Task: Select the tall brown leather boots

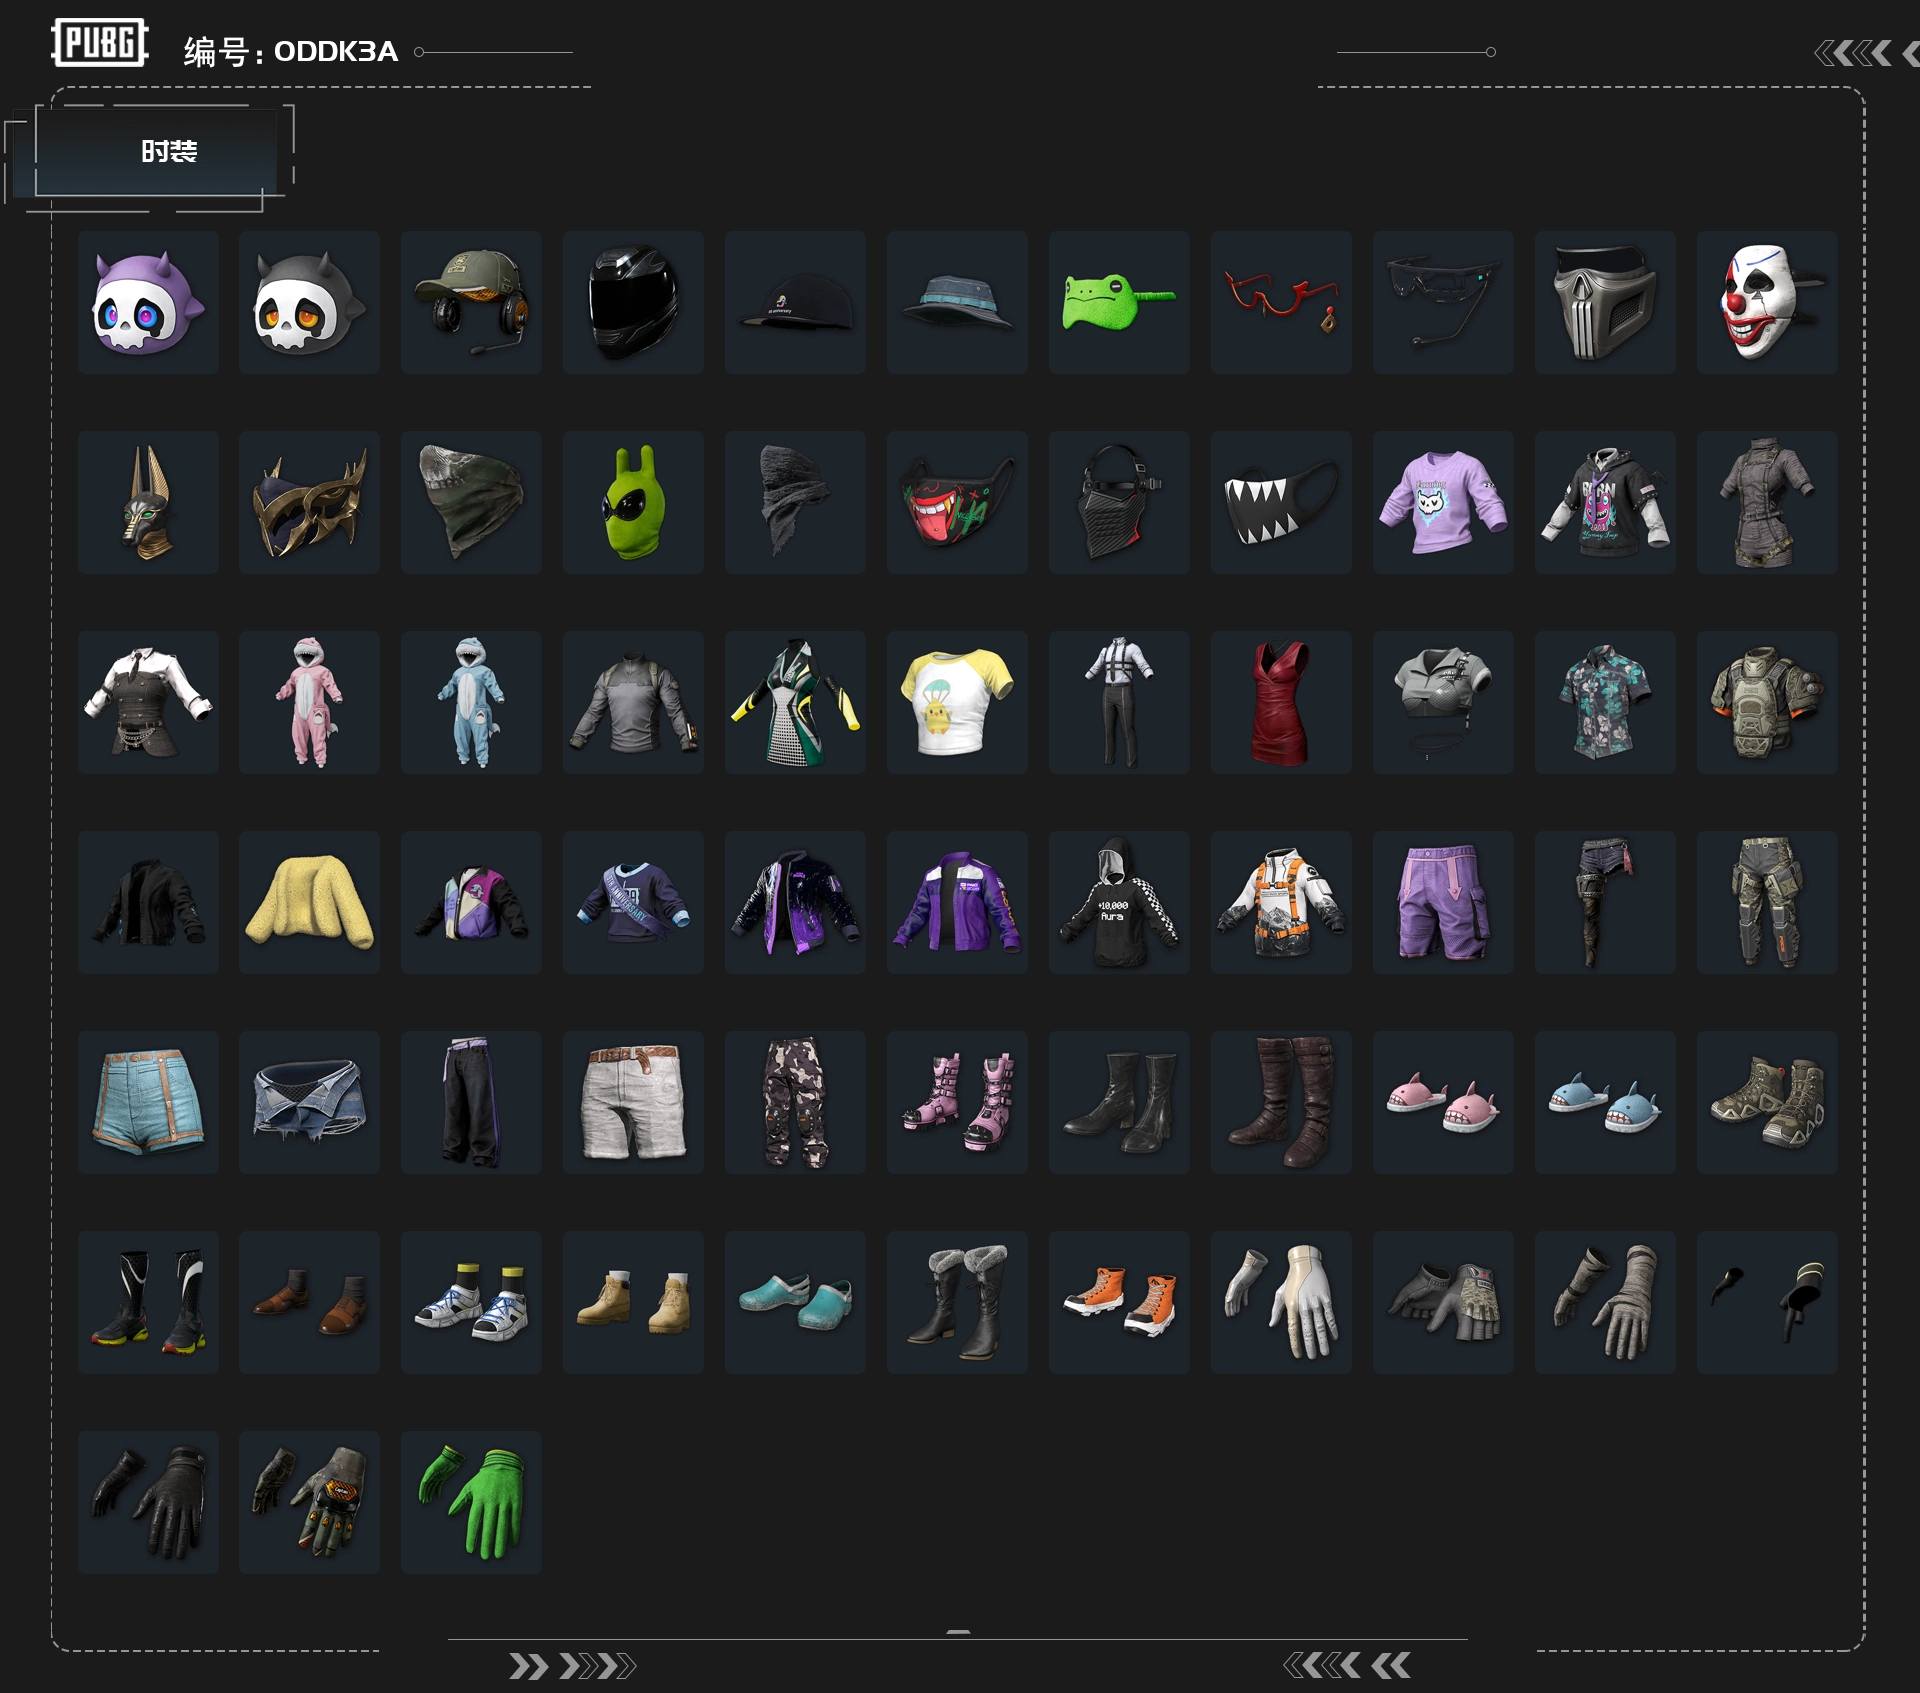Action: 1281,1102
